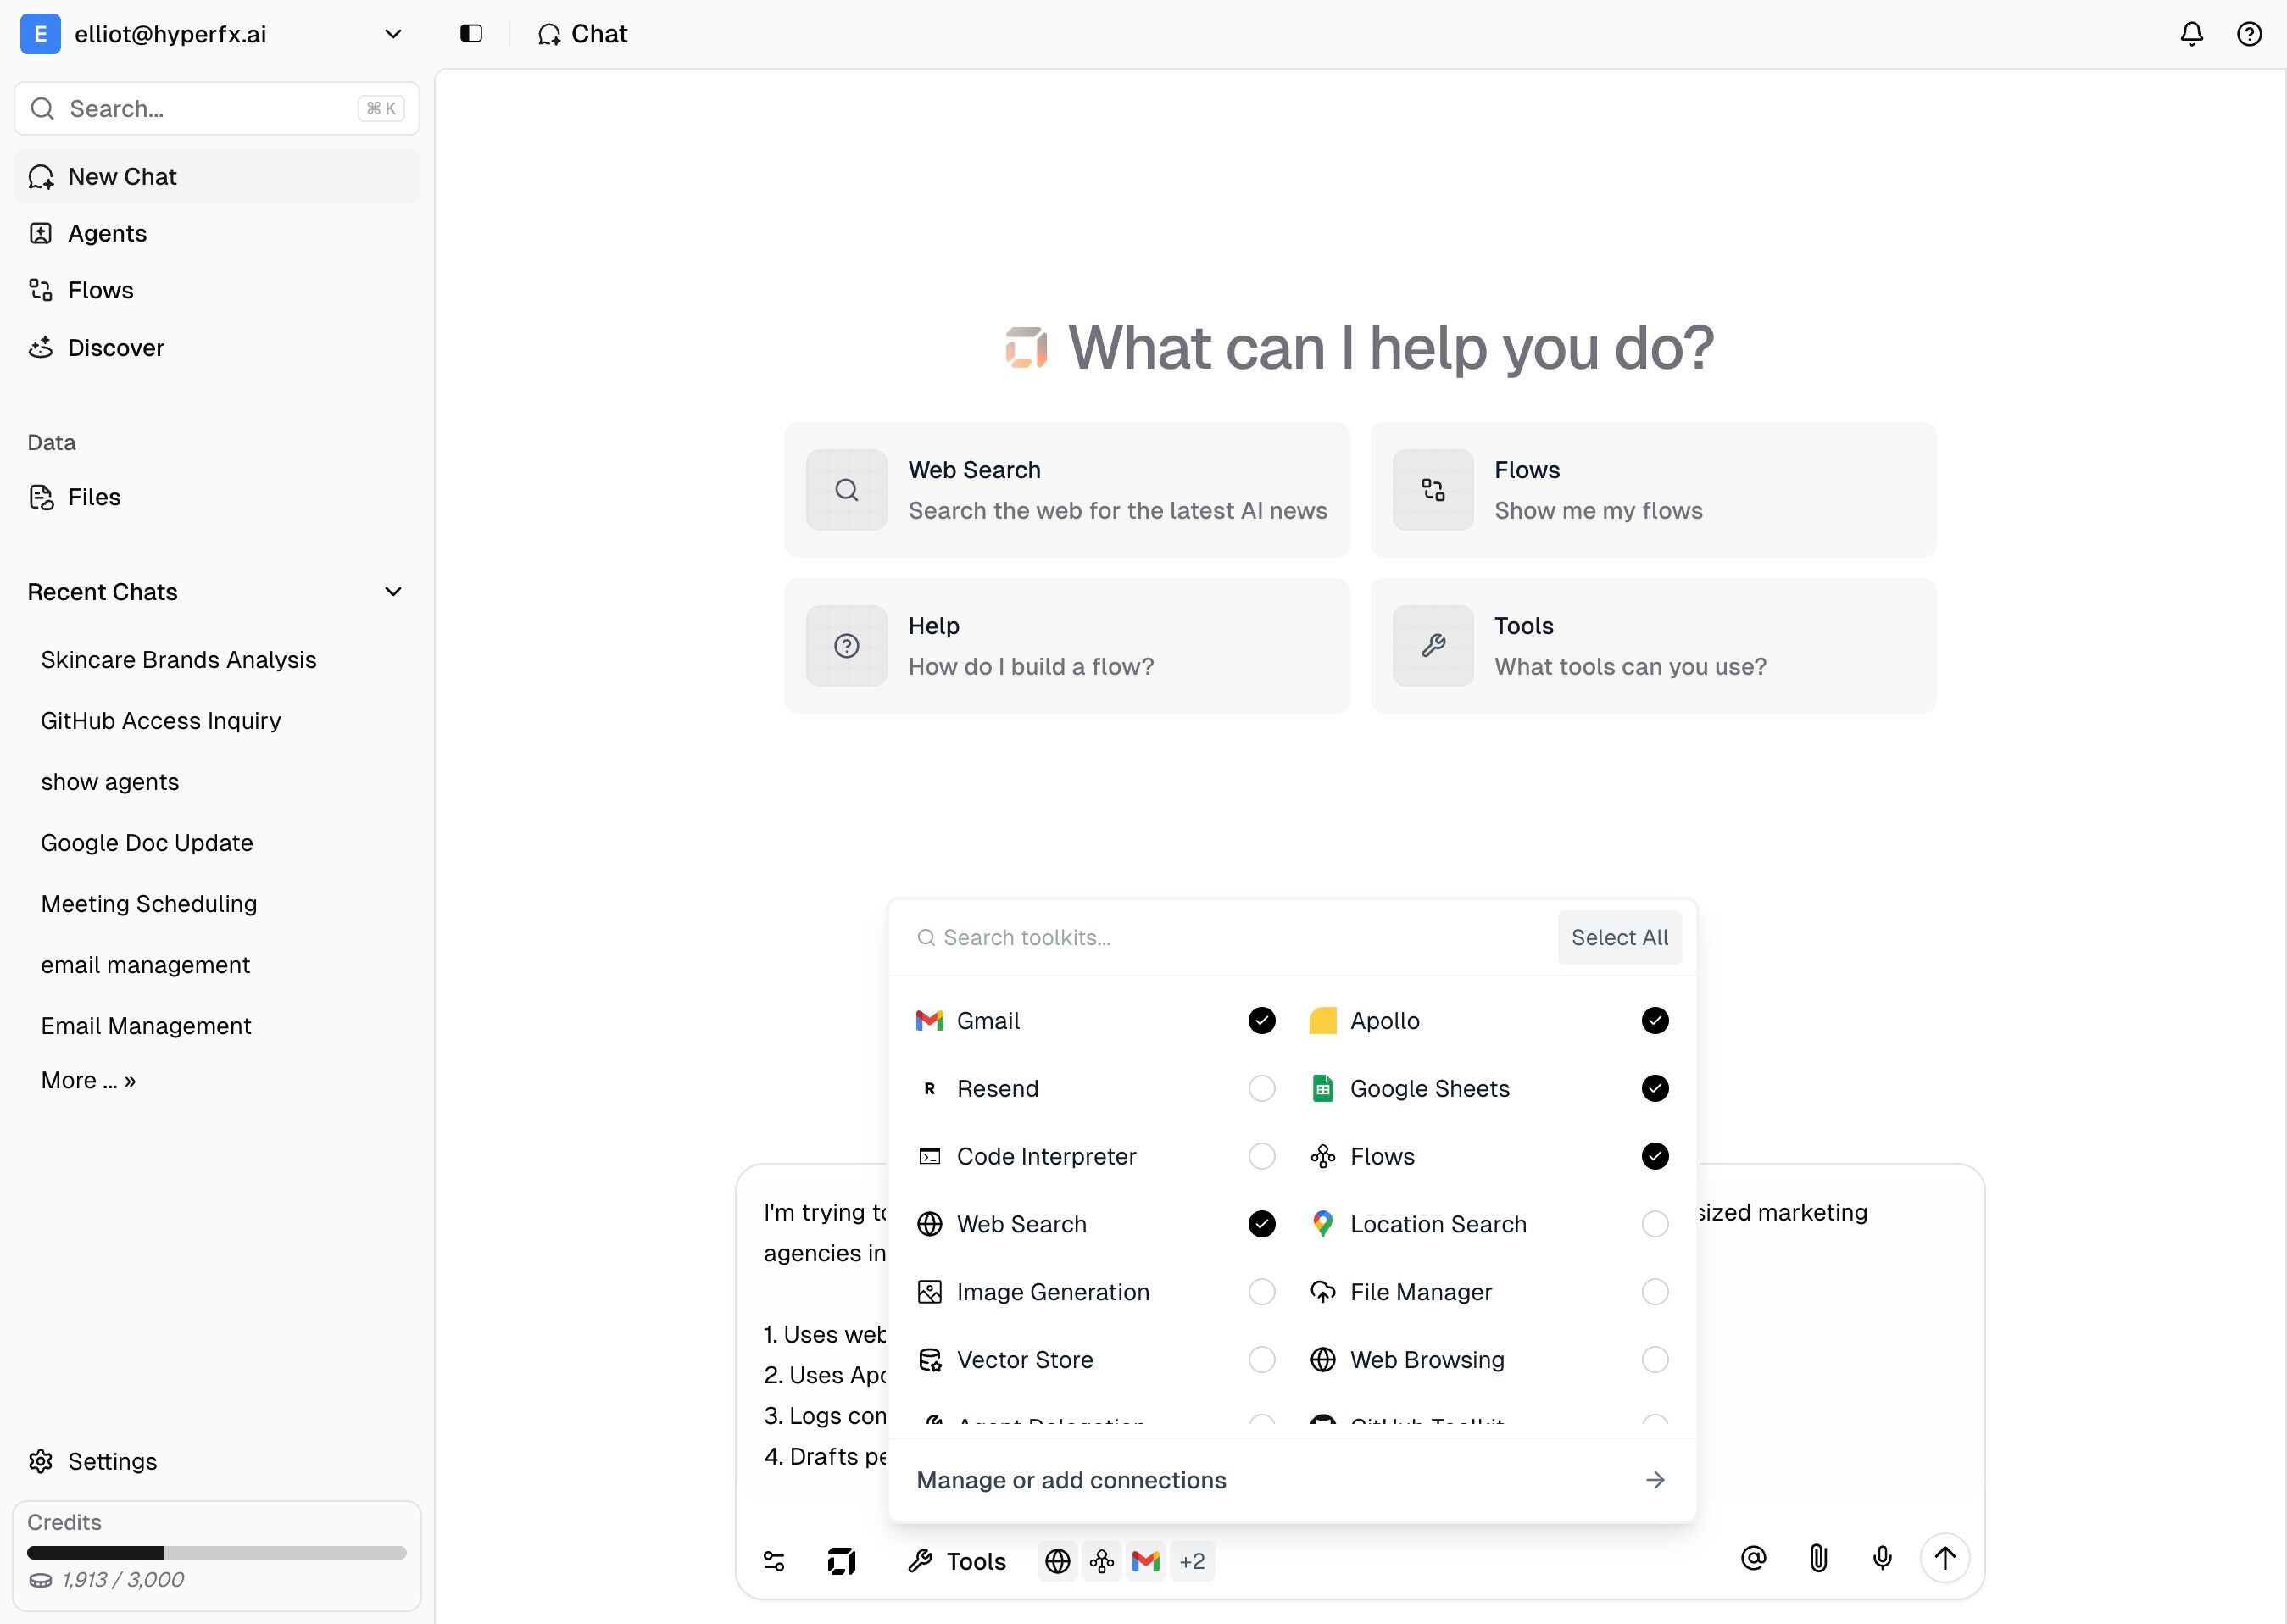Collapse the Recent Chats section
Image resolution: width=2287 pixels, height=1624 pixels.
[393, 592]
